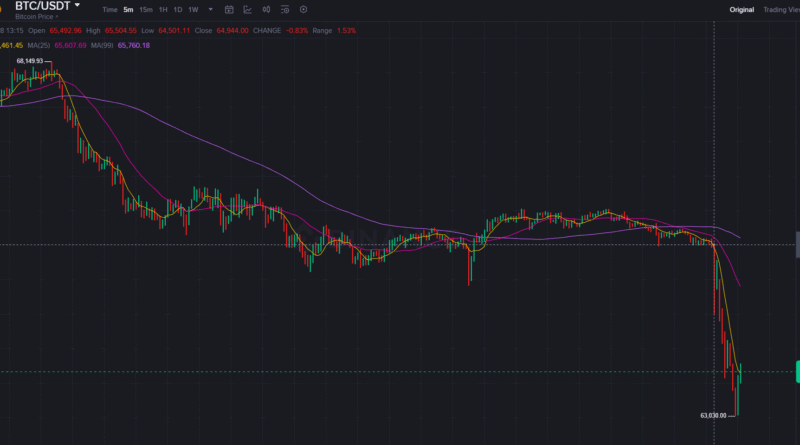Select the Time interval option
The image size is (800, 445).
(110, 10)
